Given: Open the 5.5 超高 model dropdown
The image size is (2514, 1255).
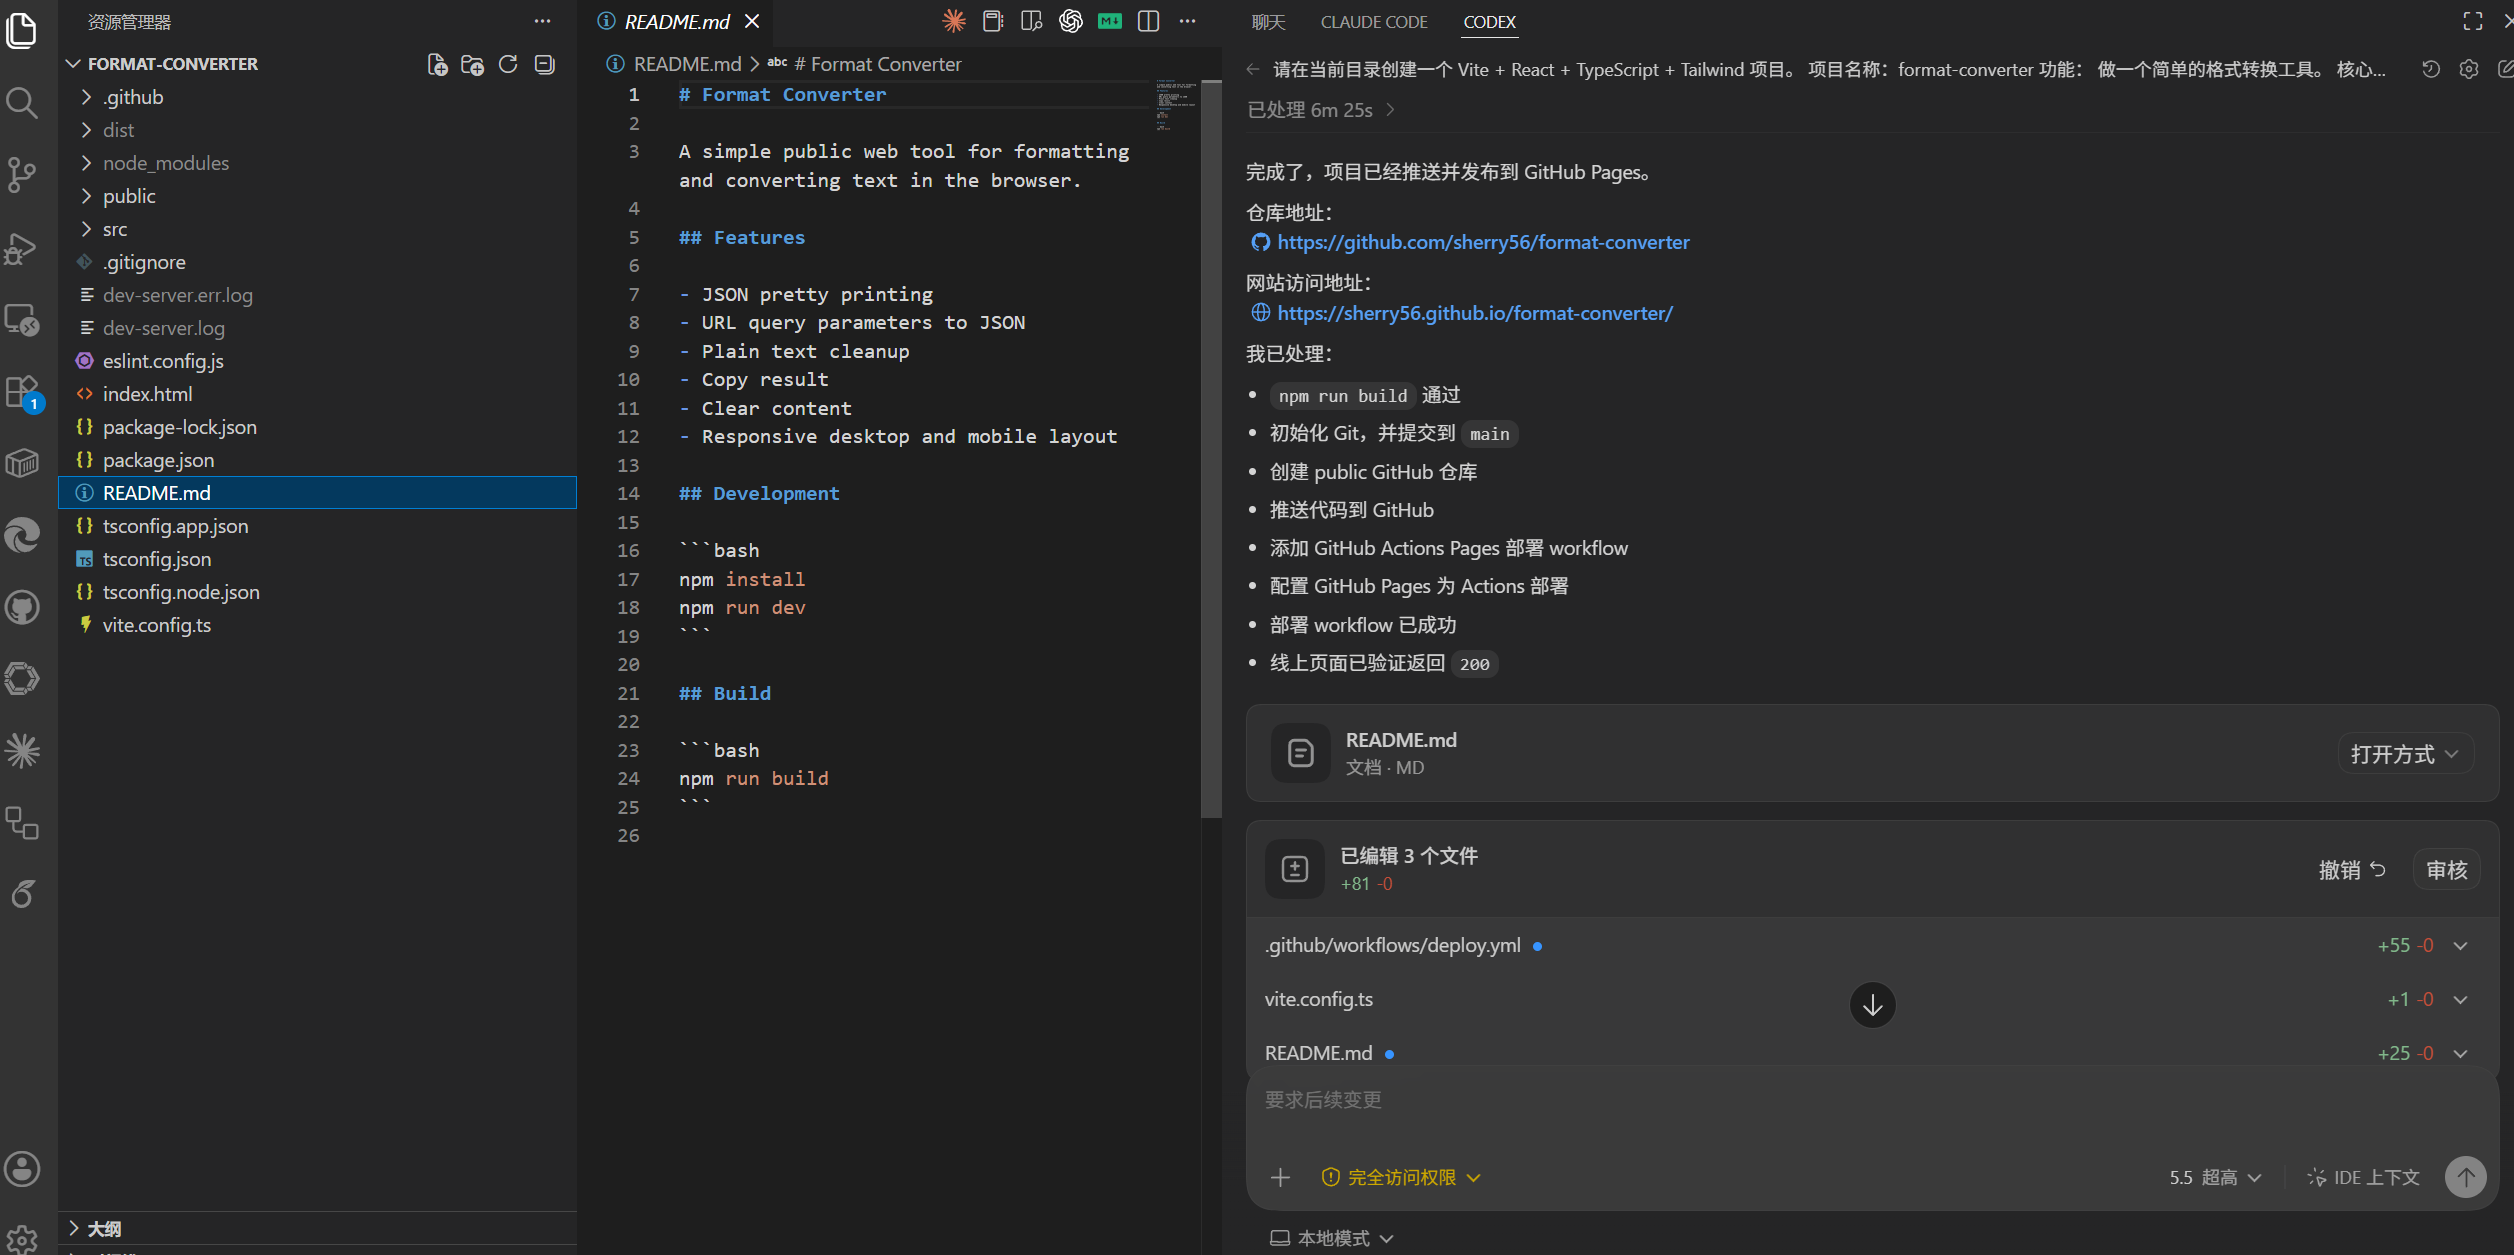Looking at the screenshot, I should point(2215,1177).
